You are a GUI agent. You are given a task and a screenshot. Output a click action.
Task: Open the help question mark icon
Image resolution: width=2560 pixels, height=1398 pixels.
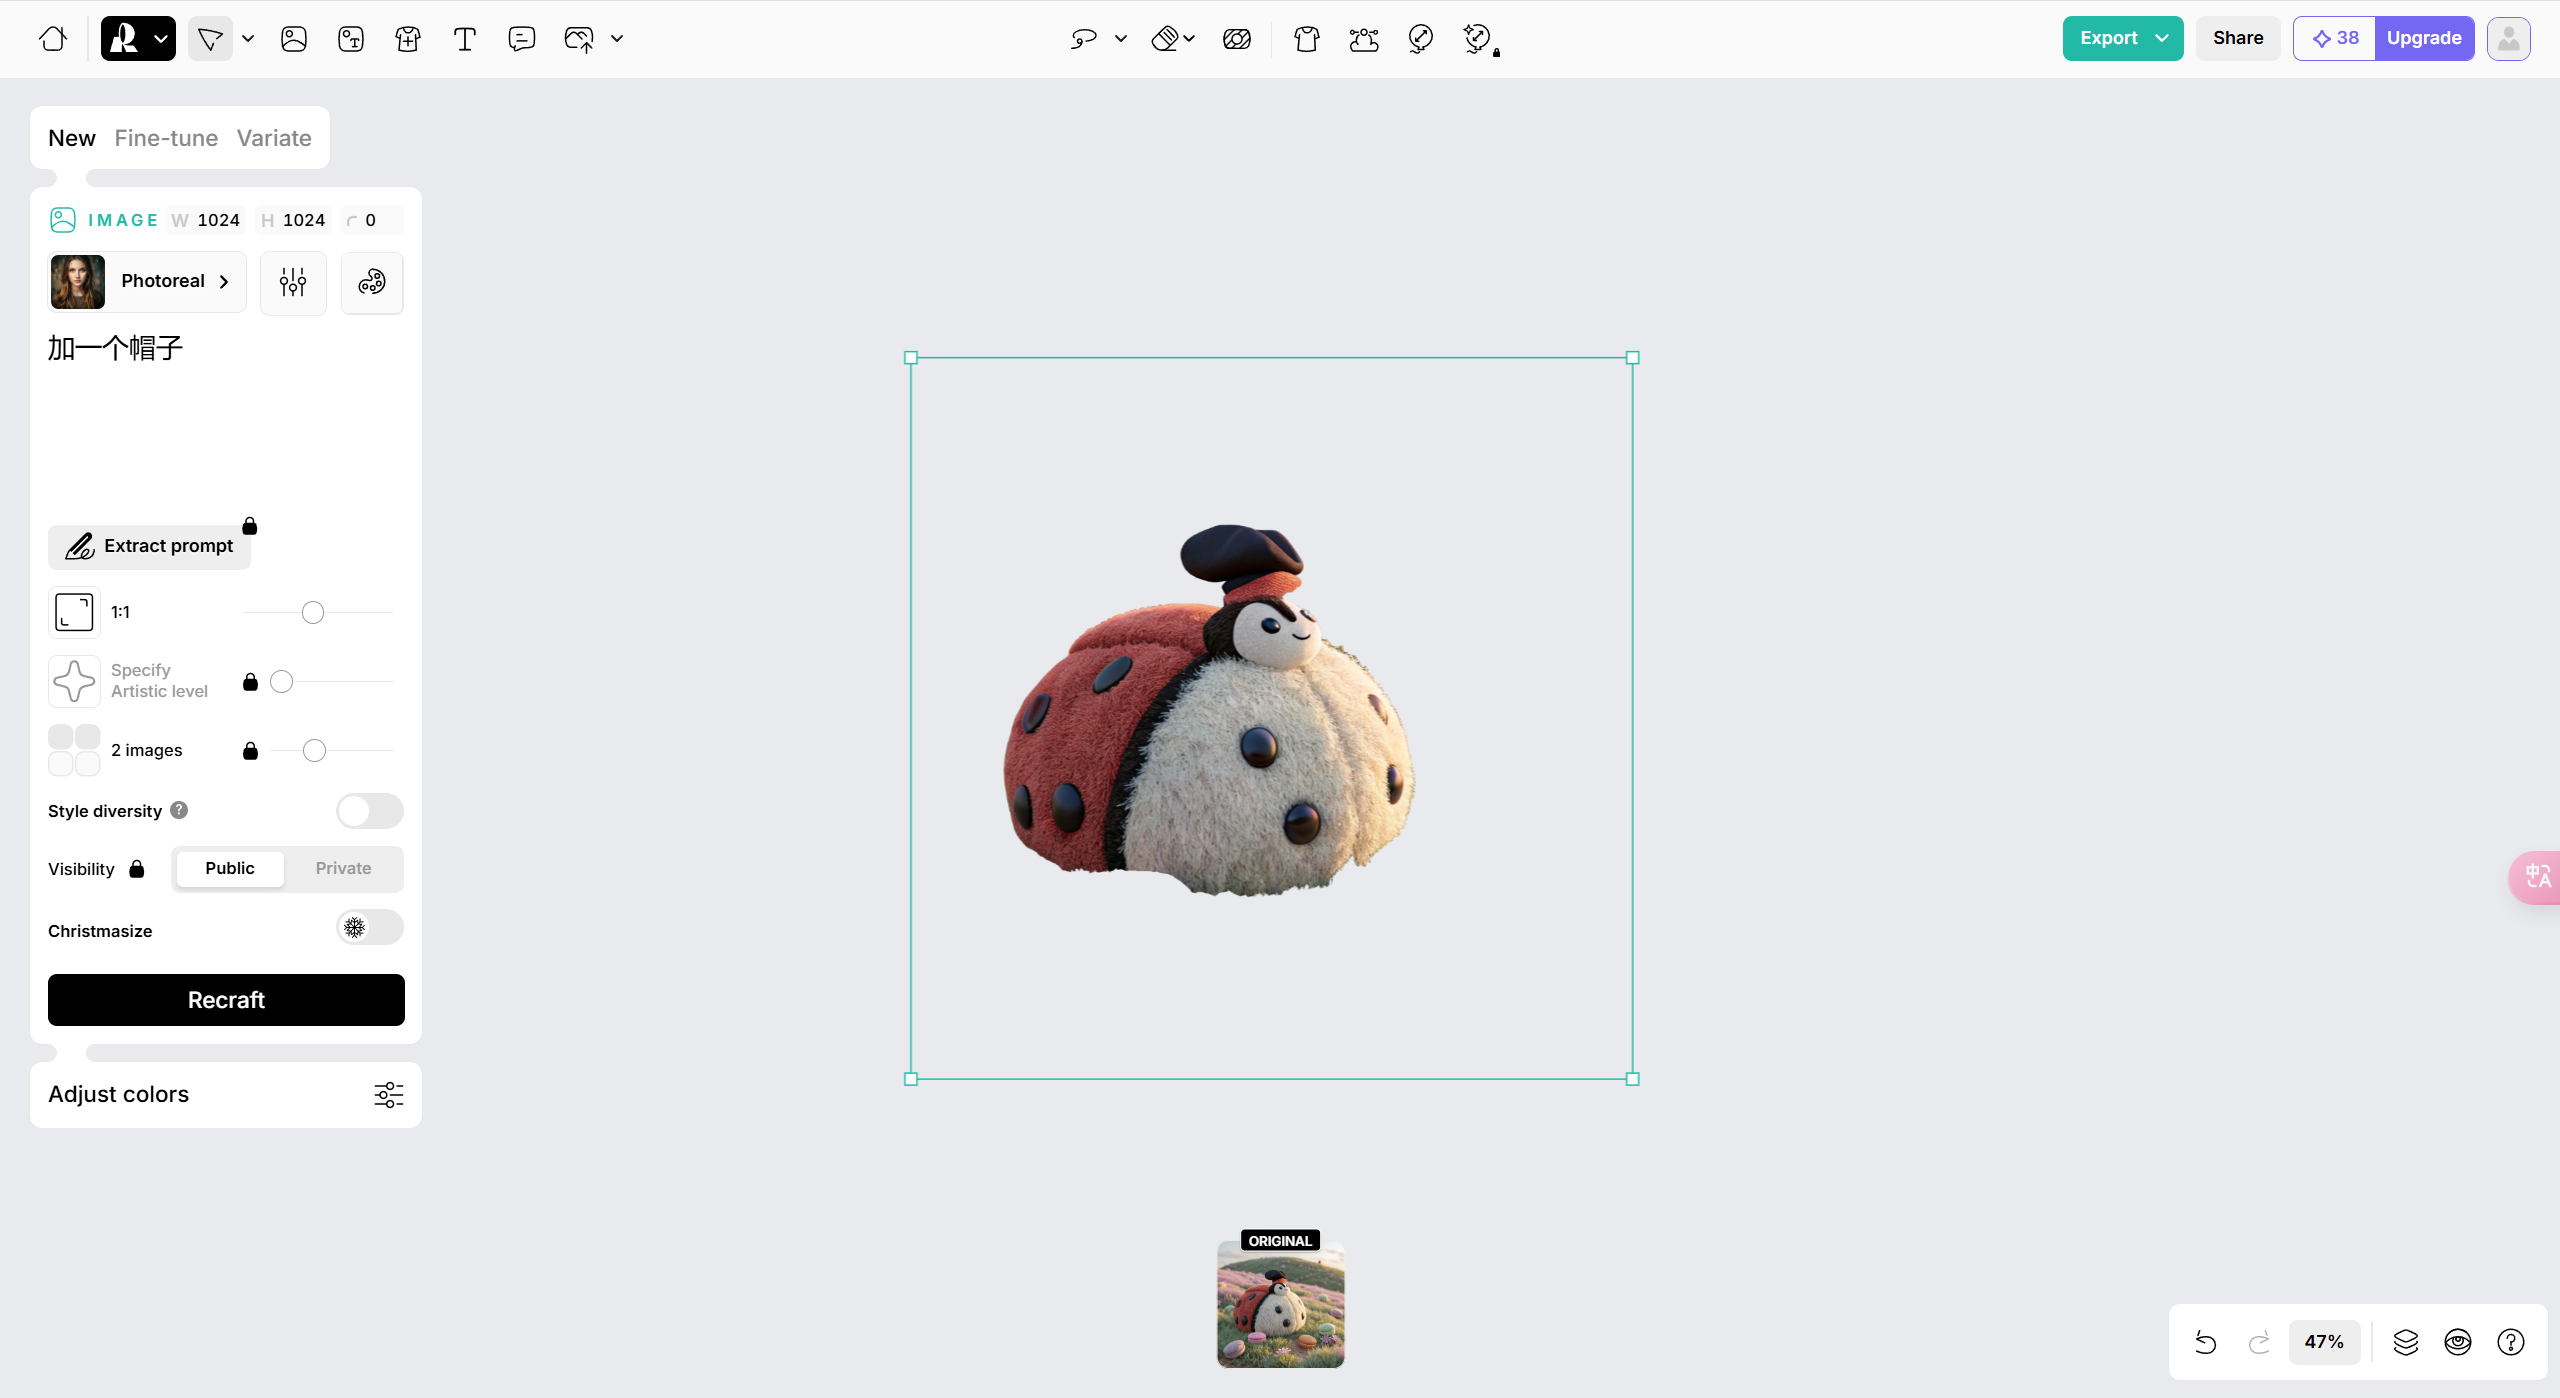coord(2510,1342)
